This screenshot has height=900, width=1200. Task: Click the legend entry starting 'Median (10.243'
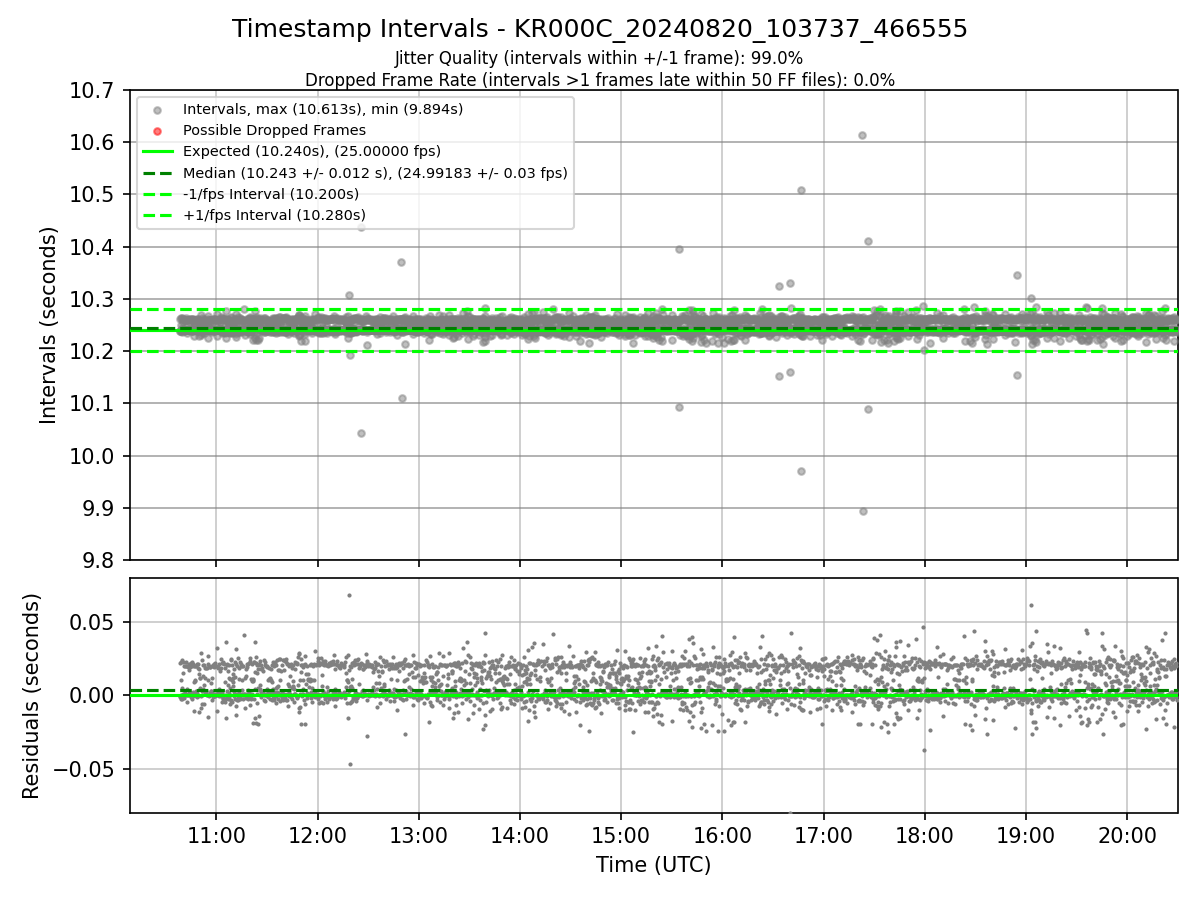coord(375,173)
